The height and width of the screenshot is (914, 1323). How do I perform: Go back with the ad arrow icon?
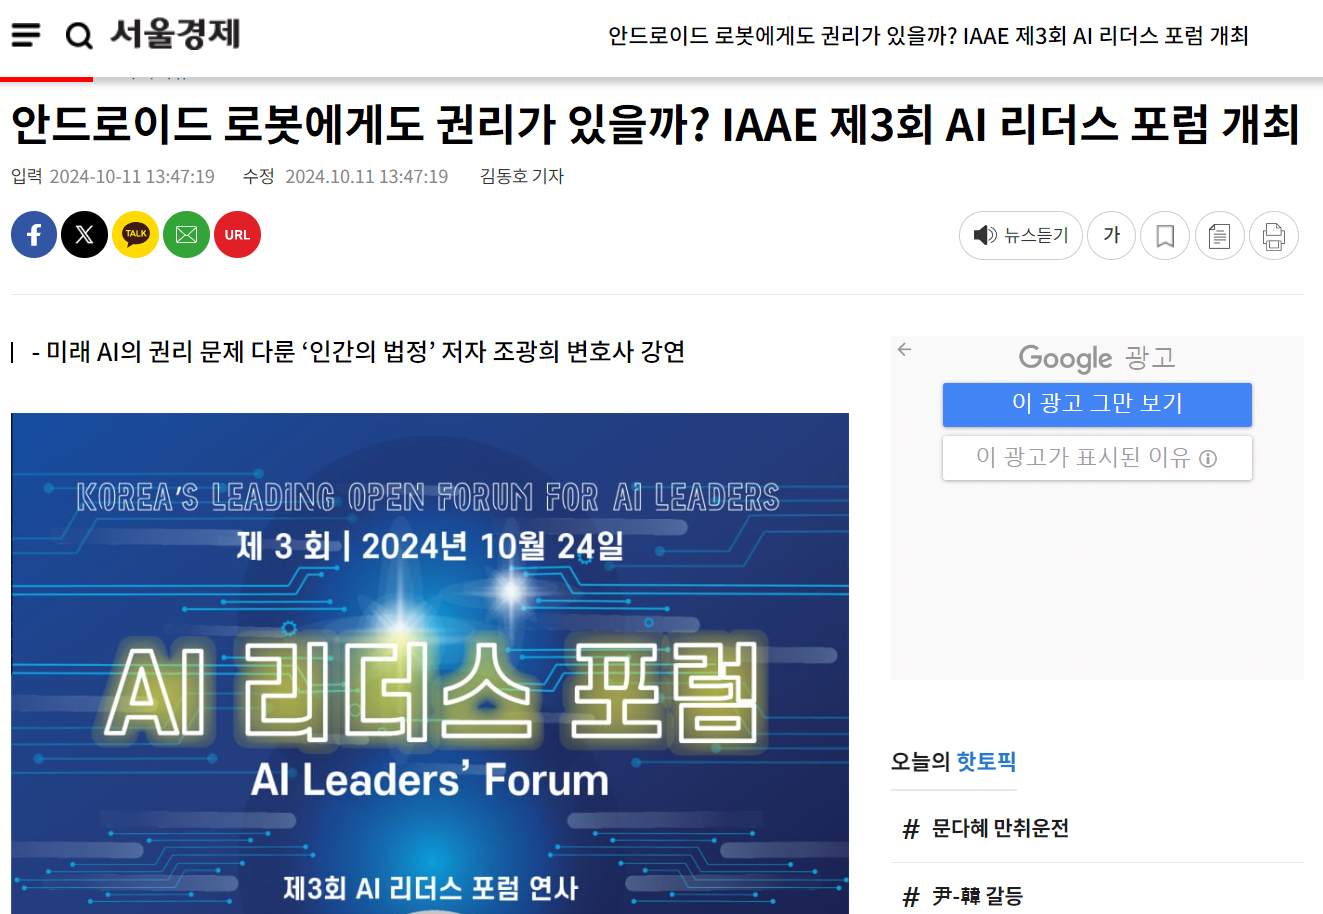tap(904, 349)
